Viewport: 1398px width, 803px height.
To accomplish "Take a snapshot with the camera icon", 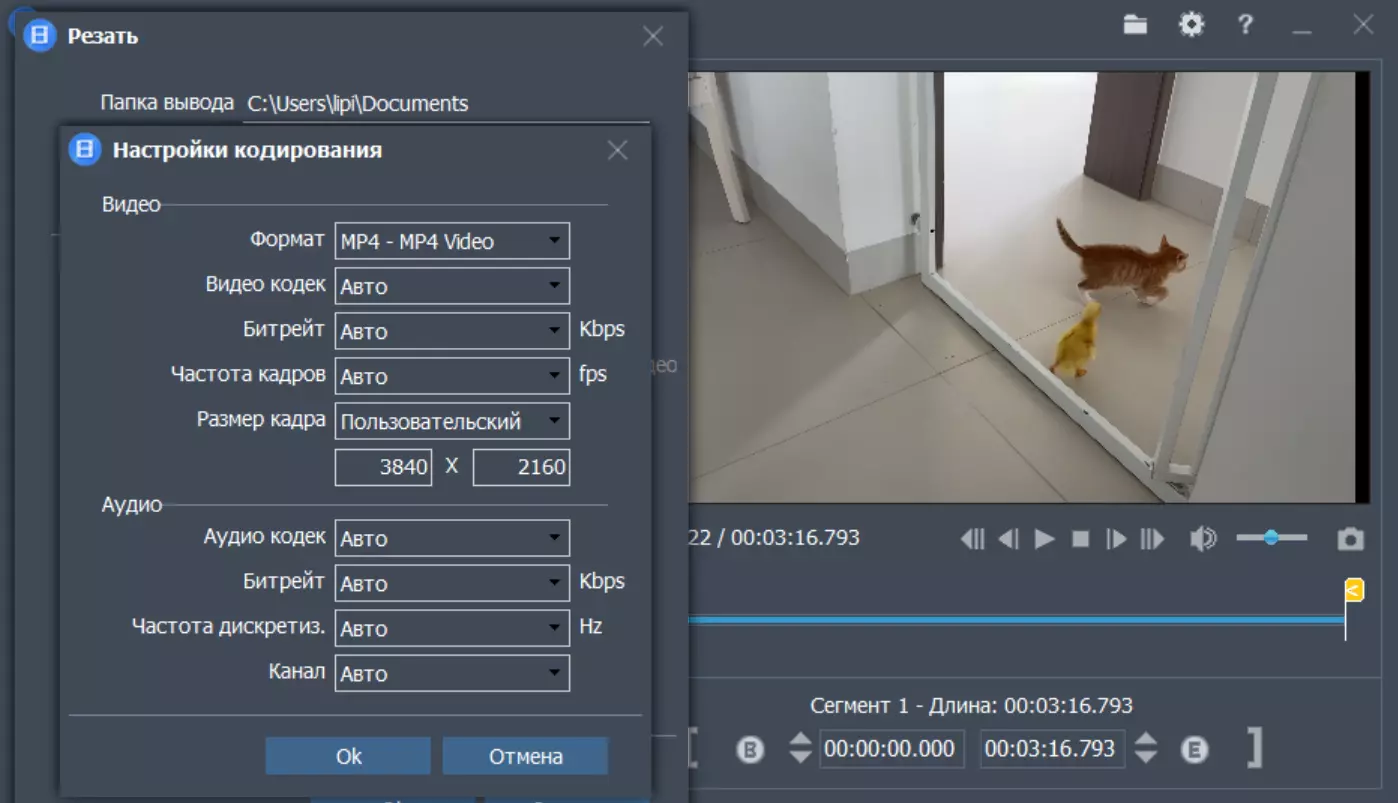I will (x=1350, y=540).
